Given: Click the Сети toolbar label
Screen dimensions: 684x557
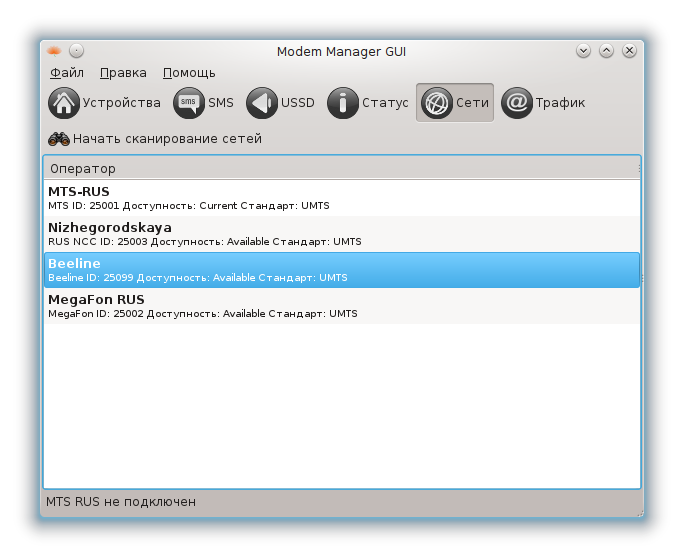Looking at the screenshot, I should [472, 103].
